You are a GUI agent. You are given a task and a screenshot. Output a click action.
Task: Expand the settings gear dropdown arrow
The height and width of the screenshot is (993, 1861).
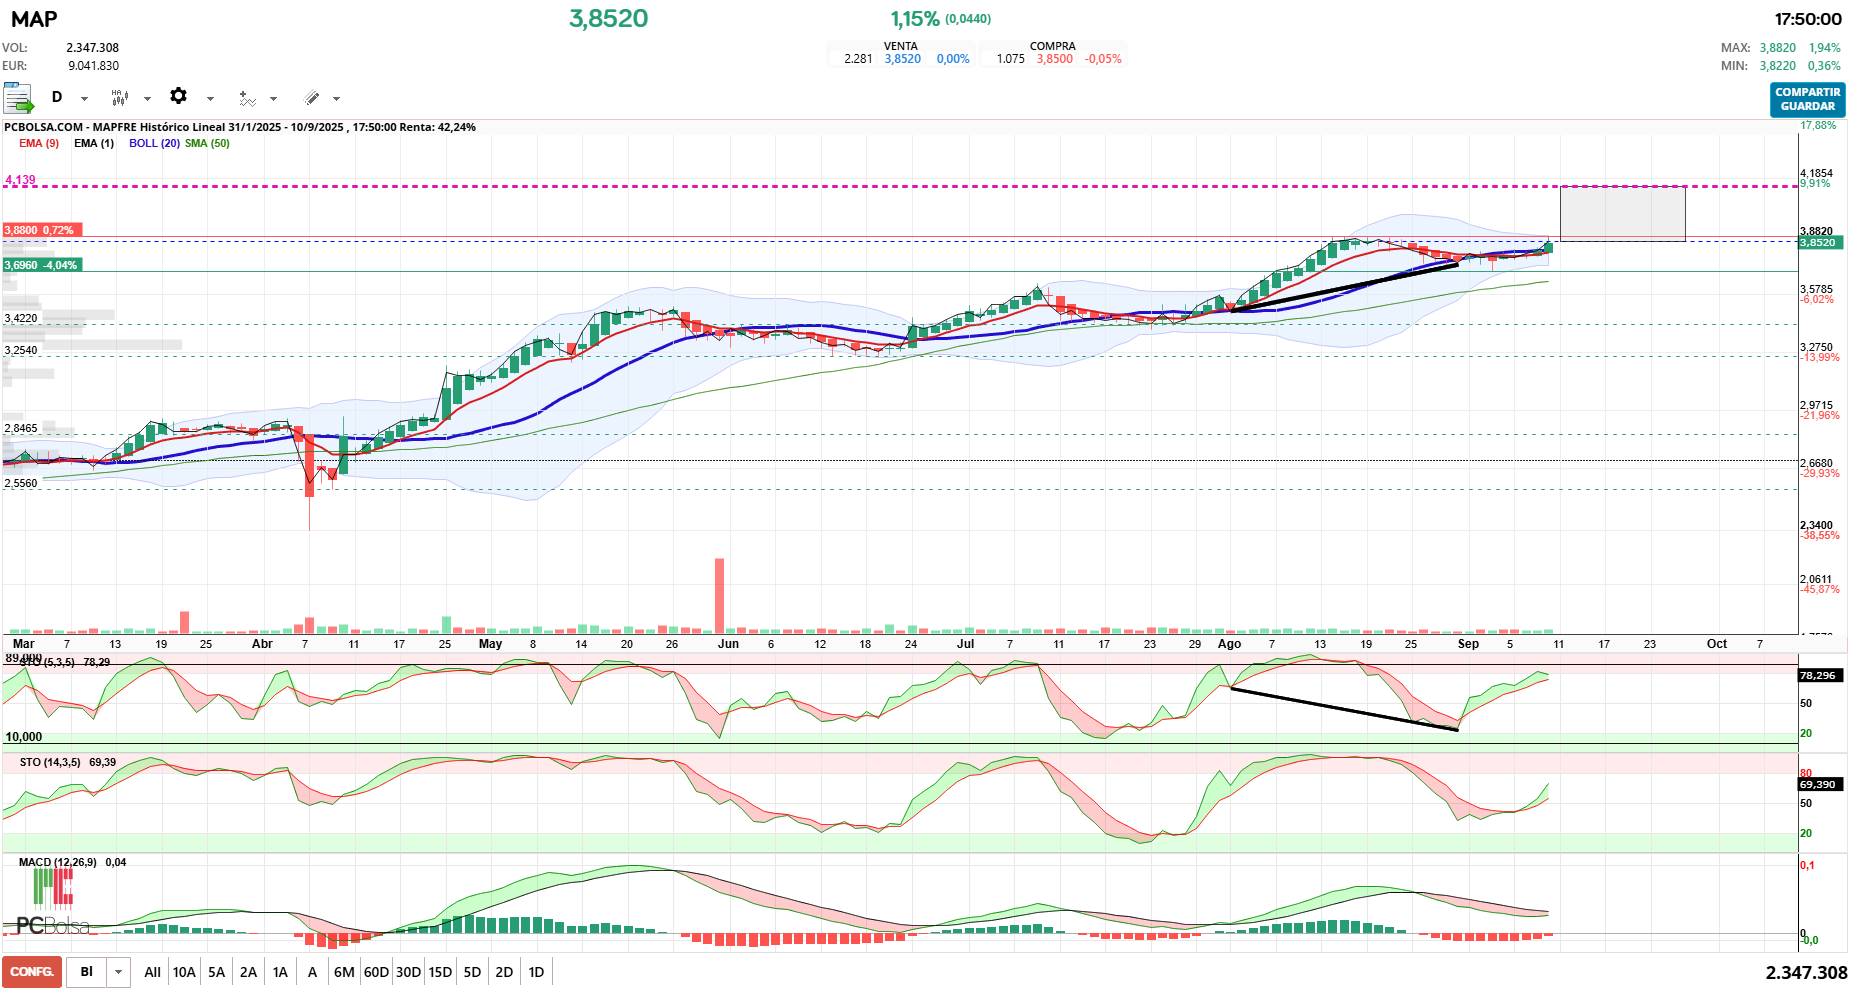[210, 98]
